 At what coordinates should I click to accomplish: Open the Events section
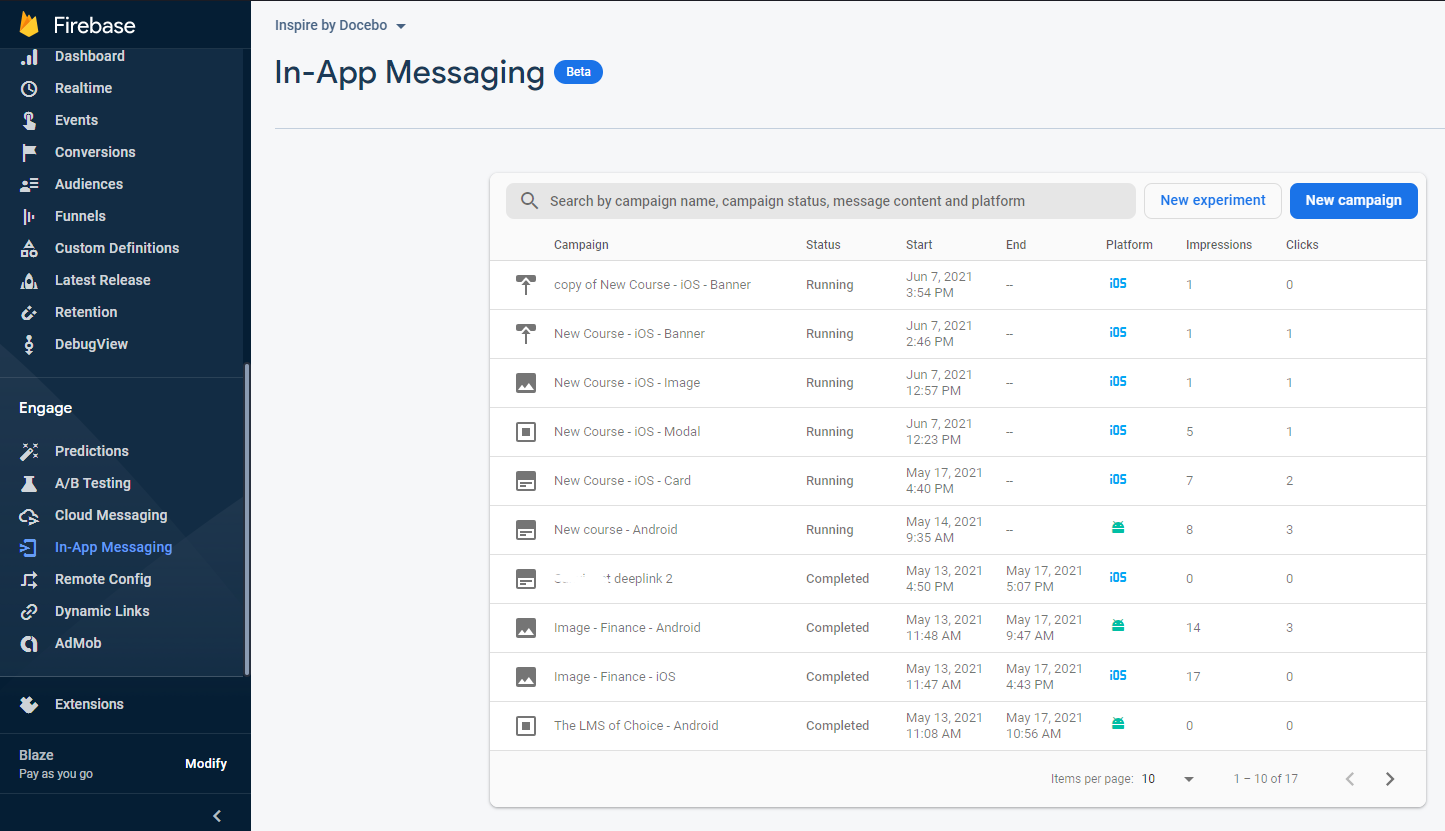[x=74, y=120]
